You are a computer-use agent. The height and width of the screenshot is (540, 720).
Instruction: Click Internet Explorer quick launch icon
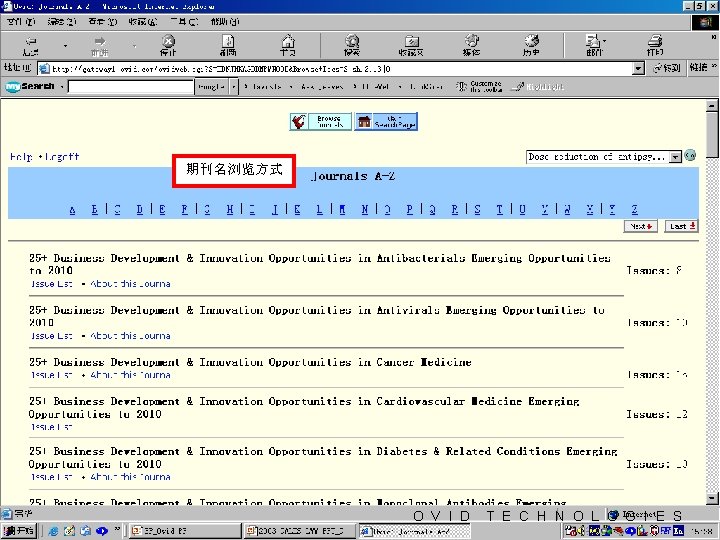(53, 531)
